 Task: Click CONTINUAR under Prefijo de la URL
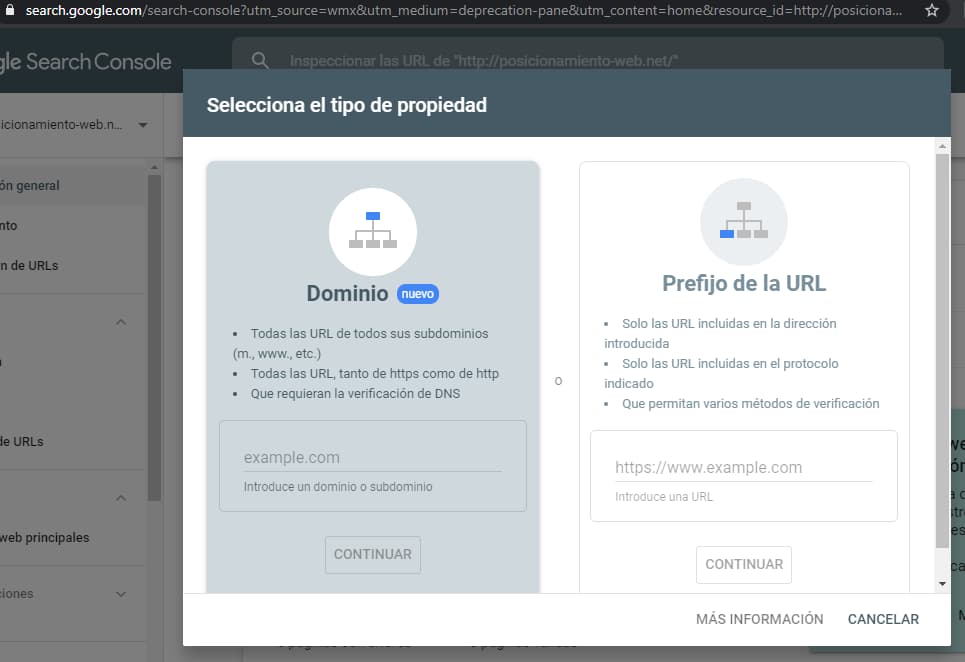tap(744, 564)
